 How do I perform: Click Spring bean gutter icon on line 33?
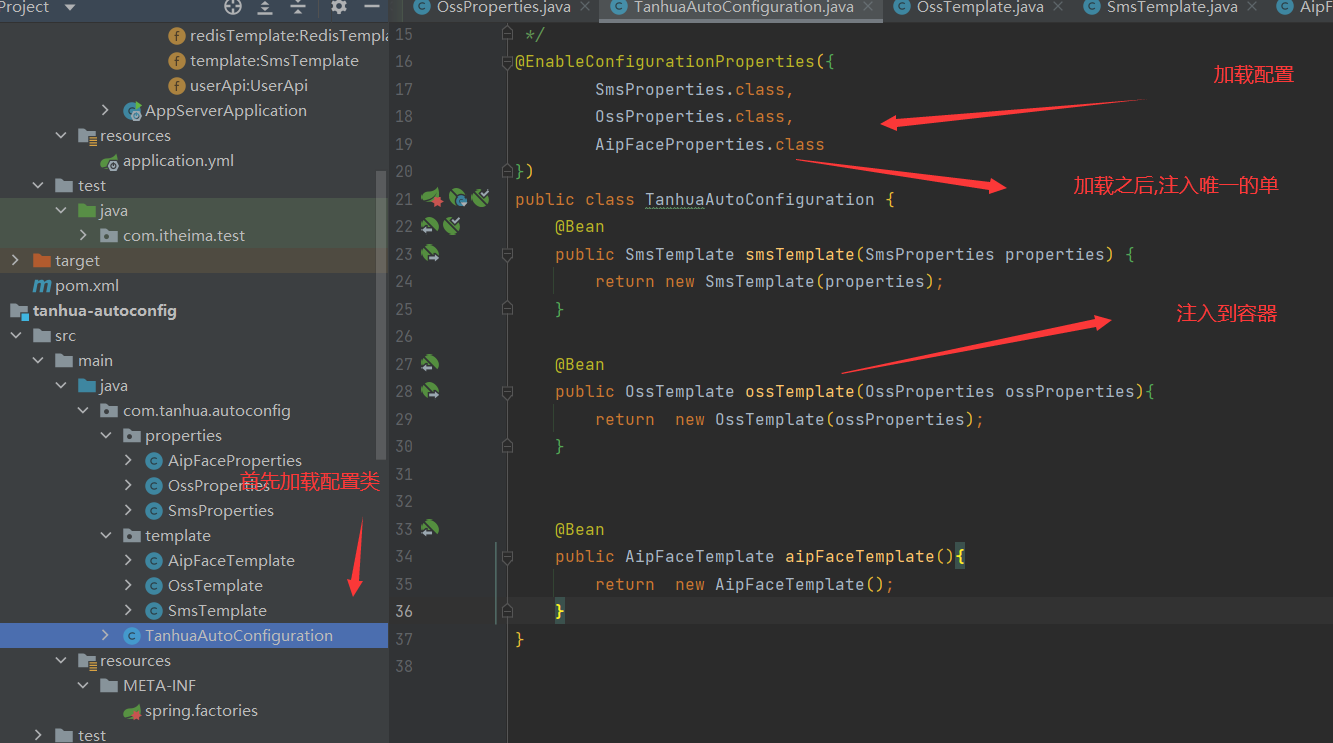coord(430,529)
